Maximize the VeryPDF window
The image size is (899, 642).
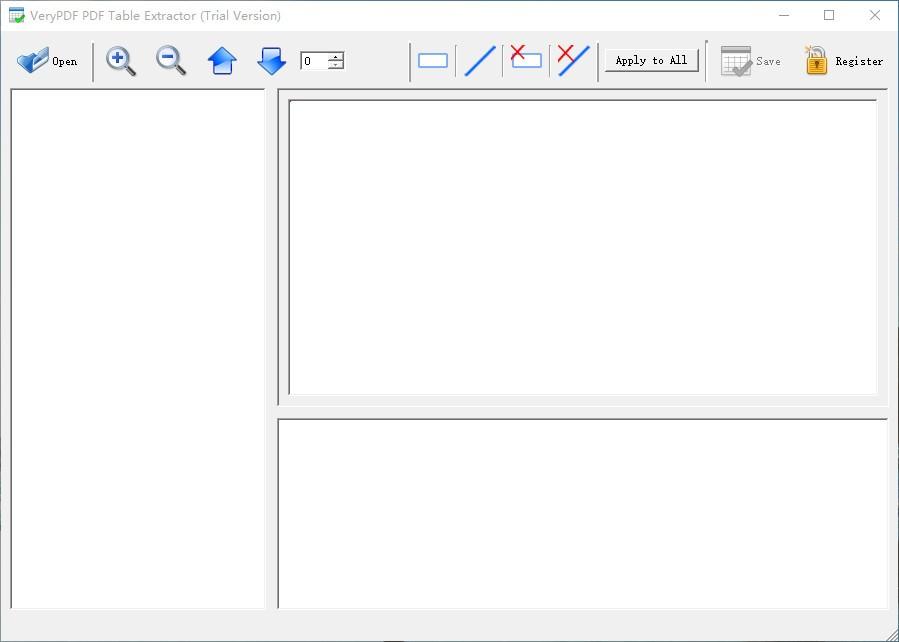click(829, 15)
